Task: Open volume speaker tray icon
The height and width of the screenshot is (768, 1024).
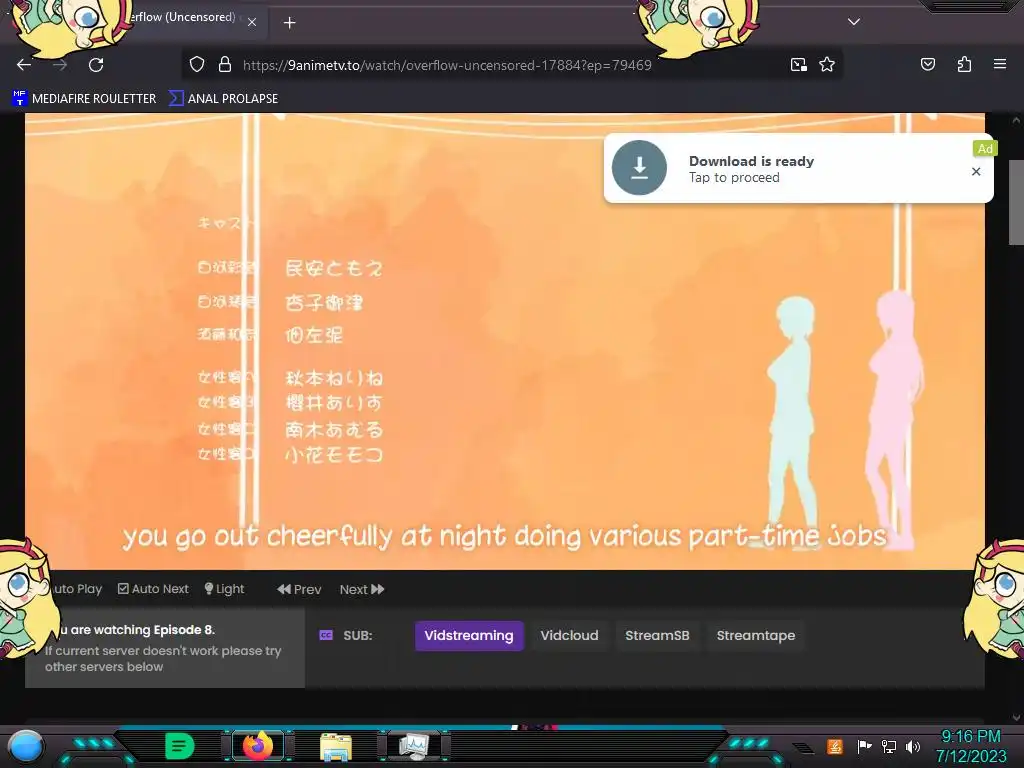Action: point(912,746)
